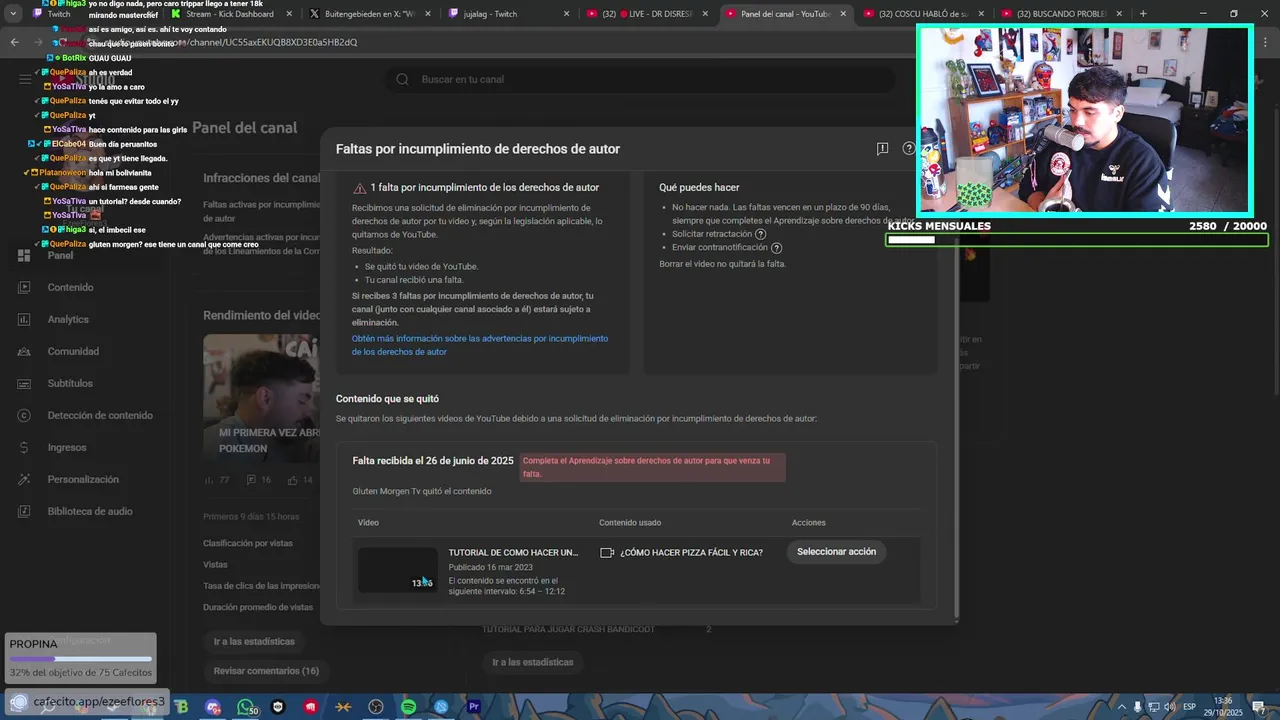Viewport: 1280px width, 720px height.
Task: Click the red Completa el Aprendizaje notice
Action: click(x=653, y=467)
